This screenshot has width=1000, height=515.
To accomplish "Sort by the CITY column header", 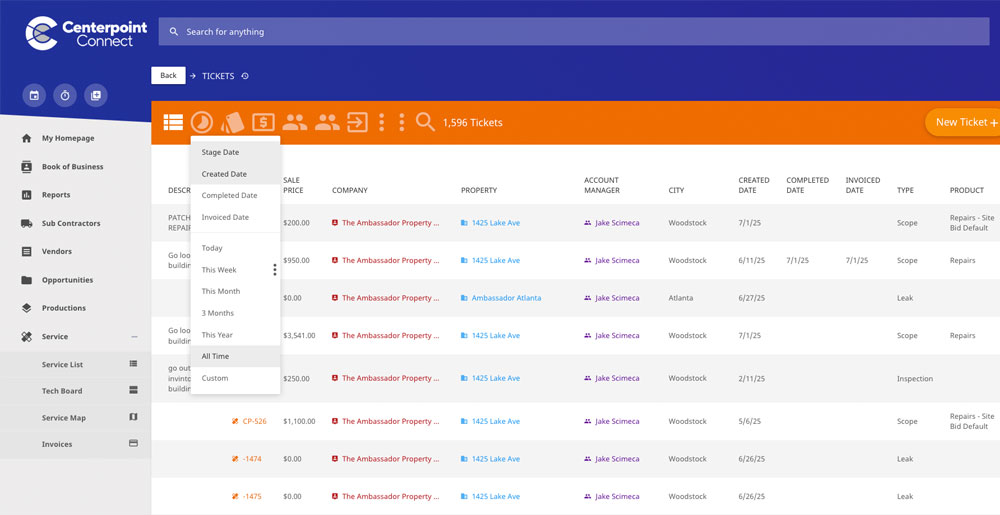I will (676, 190).
